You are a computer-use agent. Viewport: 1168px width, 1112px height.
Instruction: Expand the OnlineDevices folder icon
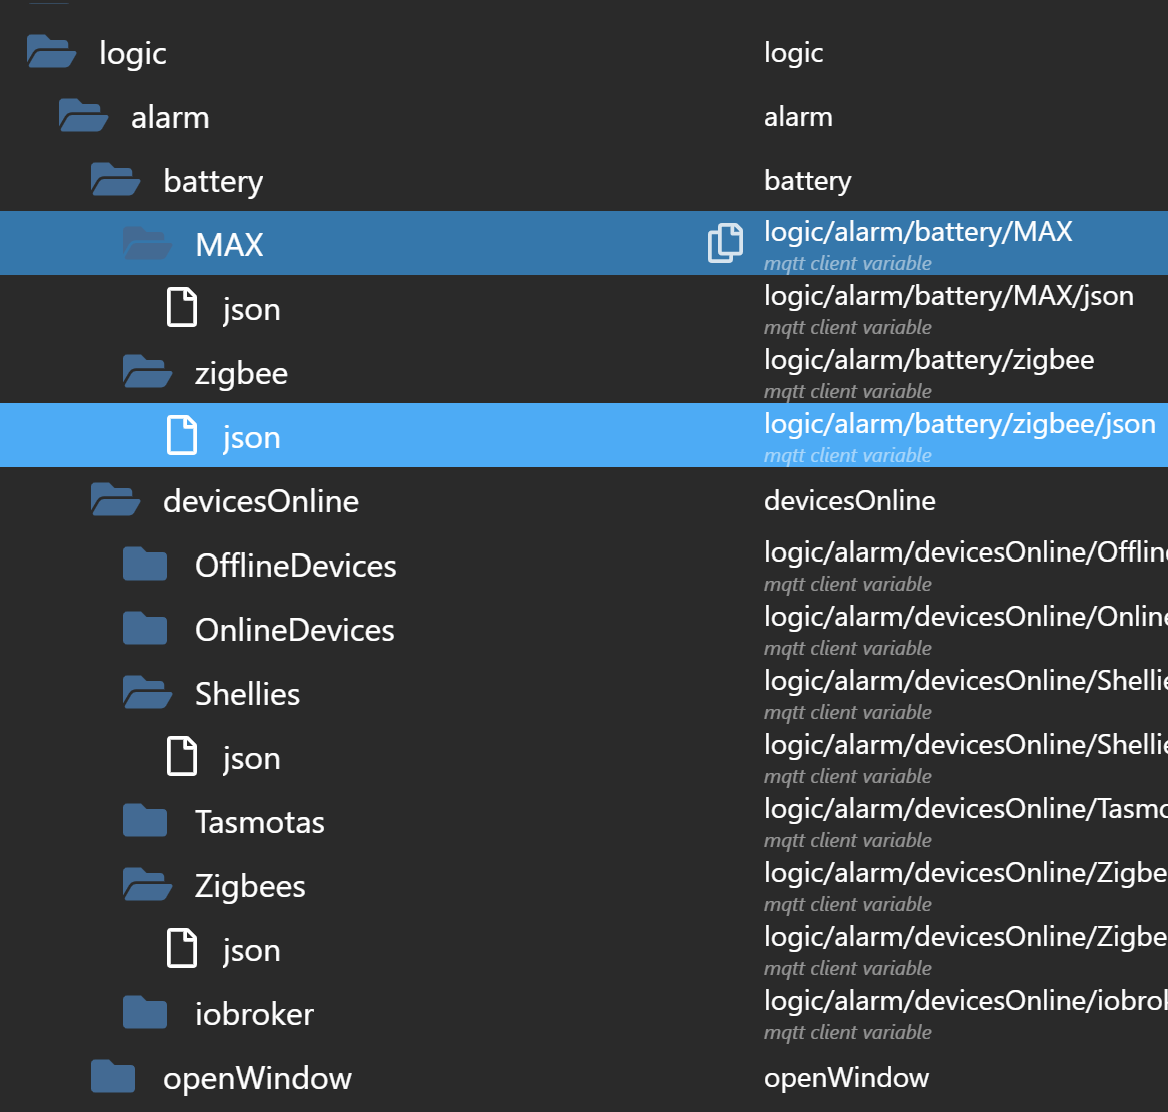[145, 629]
